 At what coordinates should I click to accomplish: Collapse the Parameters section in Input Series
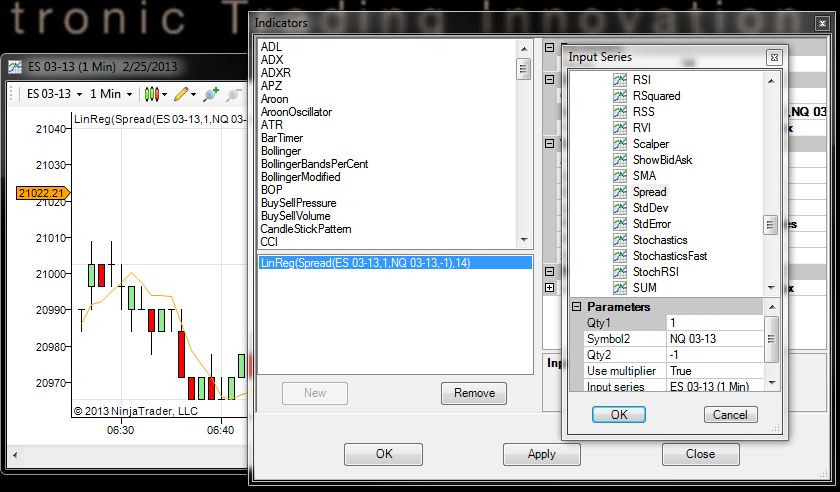point(576,307)
